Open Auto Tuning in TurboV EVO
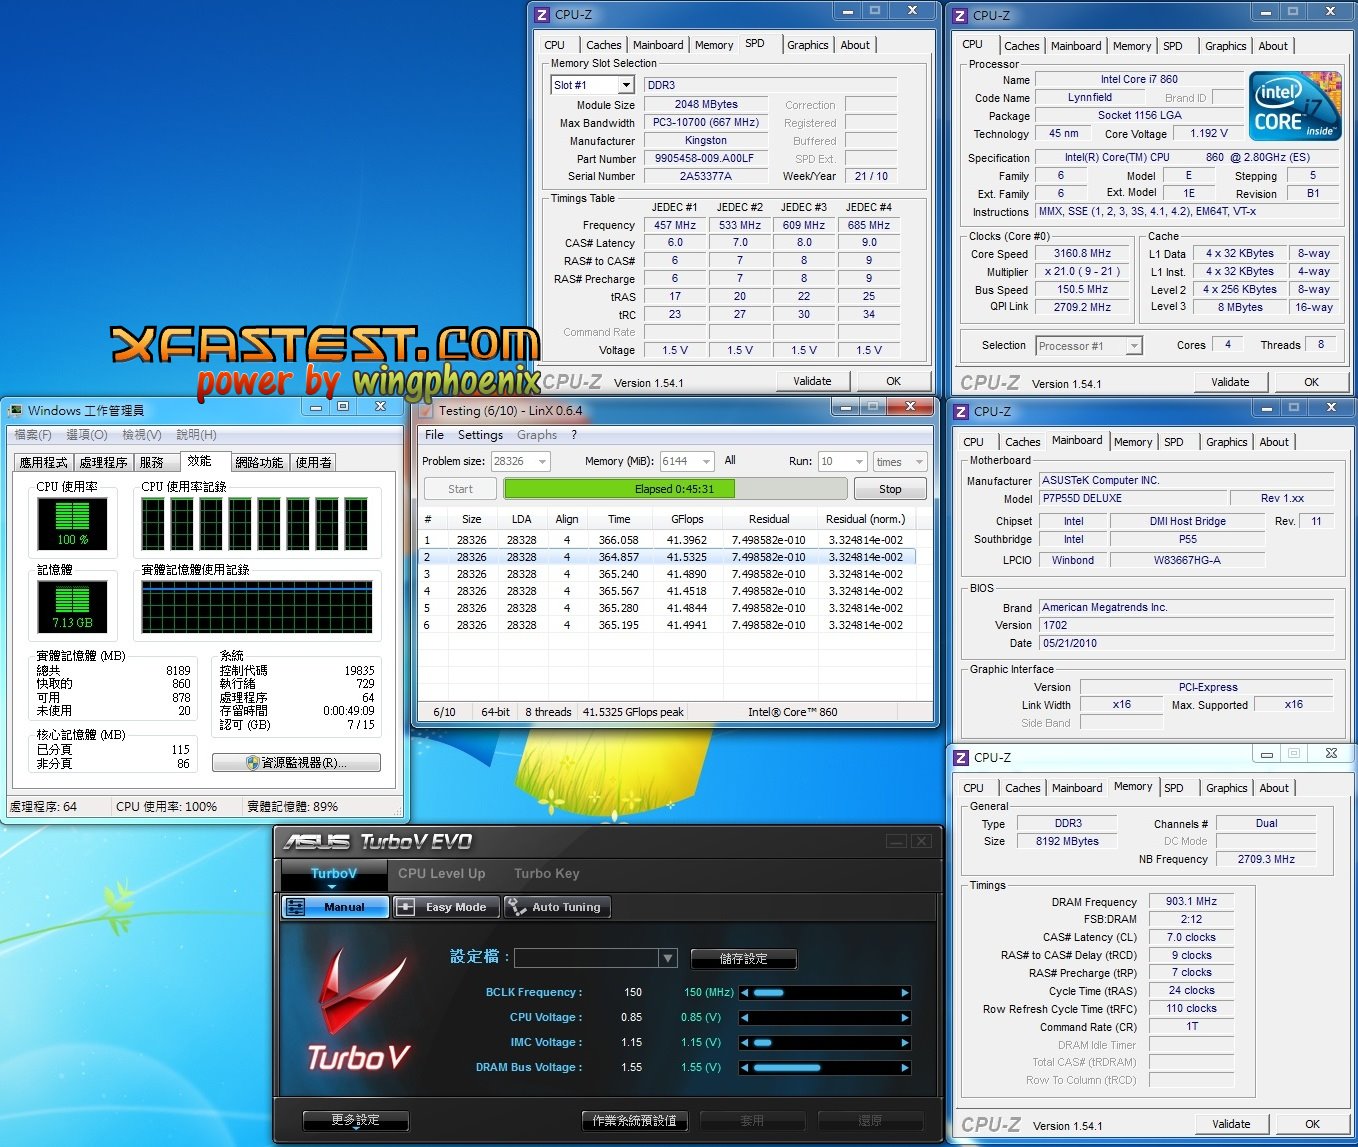The height and width of the screenshot is (1147, 1358). click(x=556, y=907)
